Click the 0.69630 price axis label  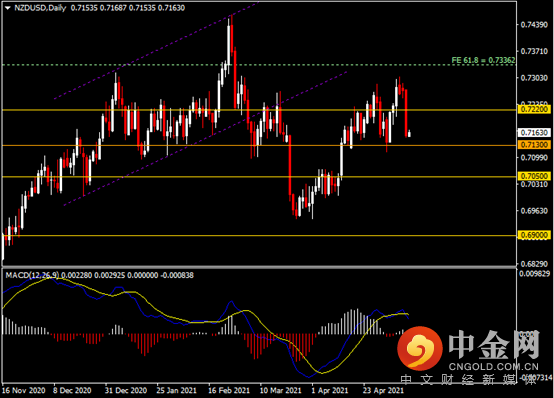click(534, 211)
